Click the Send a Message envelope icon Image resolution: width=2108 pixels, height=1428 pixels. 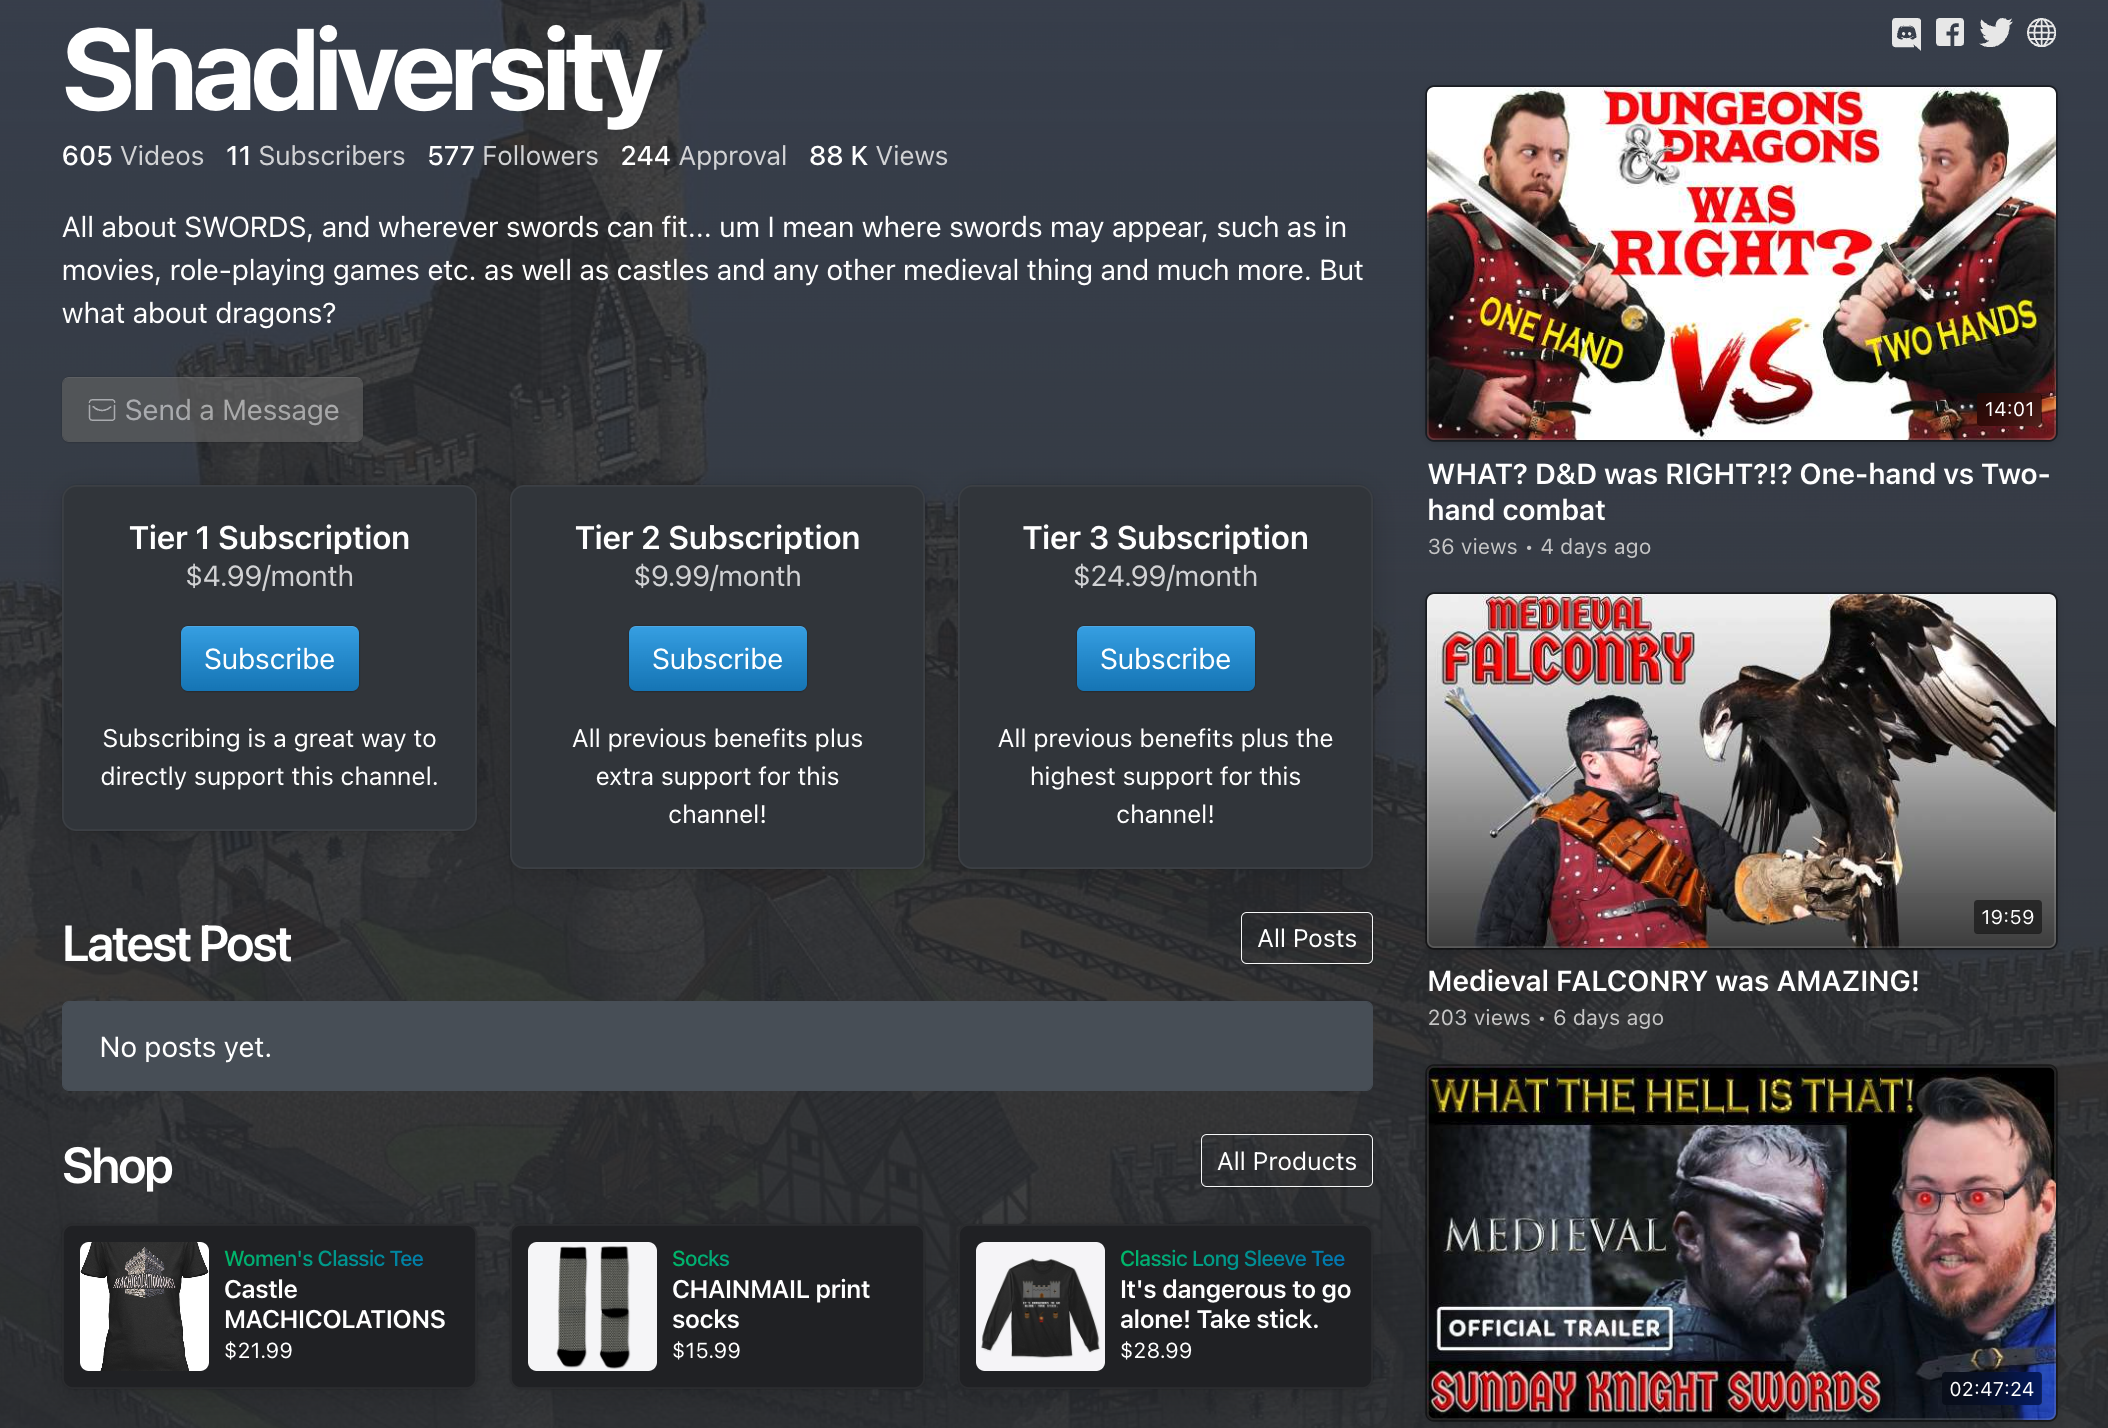click(x=100, y=410)
